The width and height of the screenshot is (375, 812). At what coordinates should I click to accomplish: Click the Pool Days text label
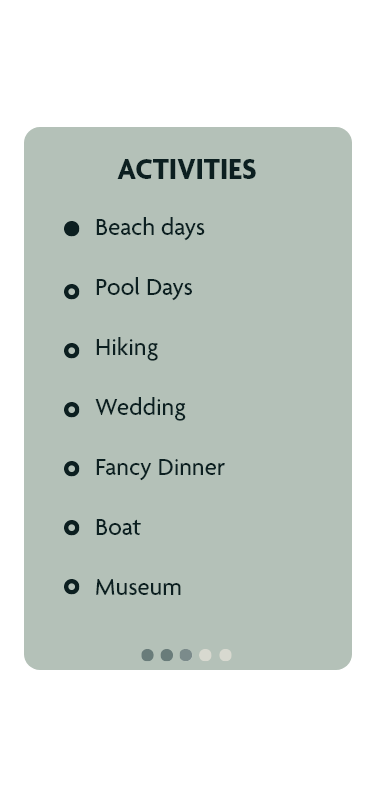pos(143,288)
